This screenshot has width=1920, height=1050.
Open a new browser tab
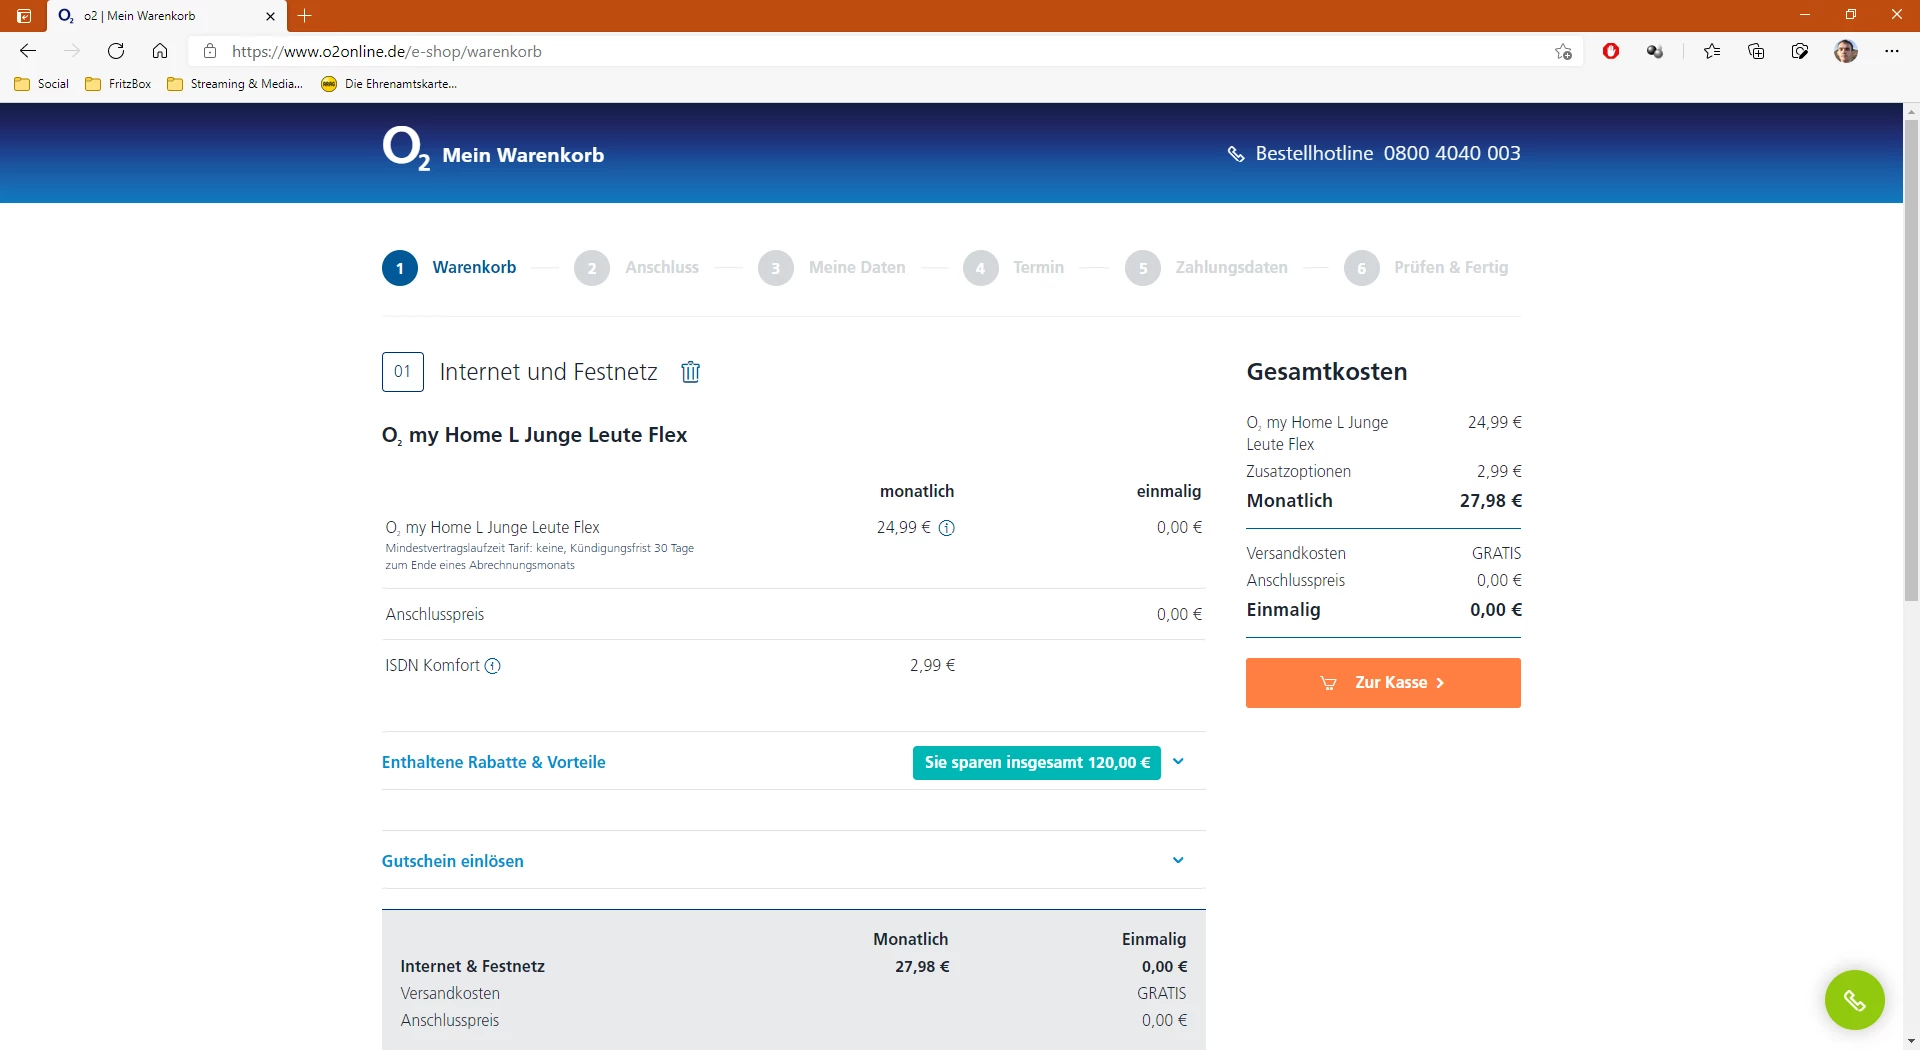pyautogui.click(x=305, y=16)
